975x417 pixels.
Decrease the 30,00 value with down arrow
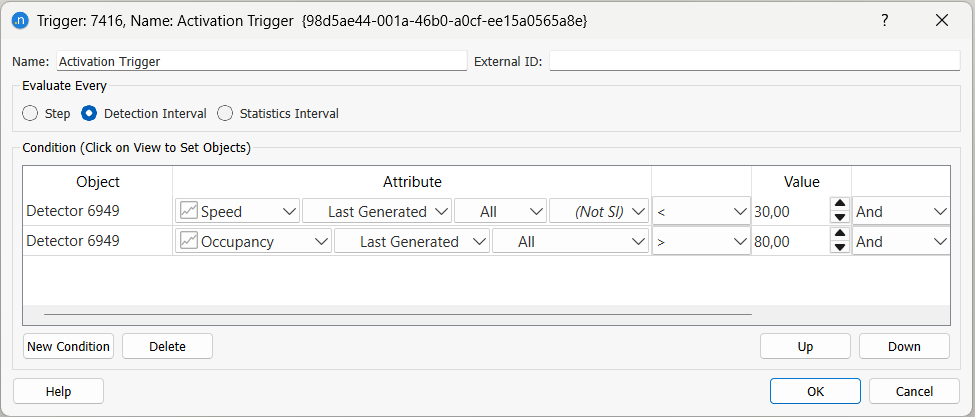[840, 217]
